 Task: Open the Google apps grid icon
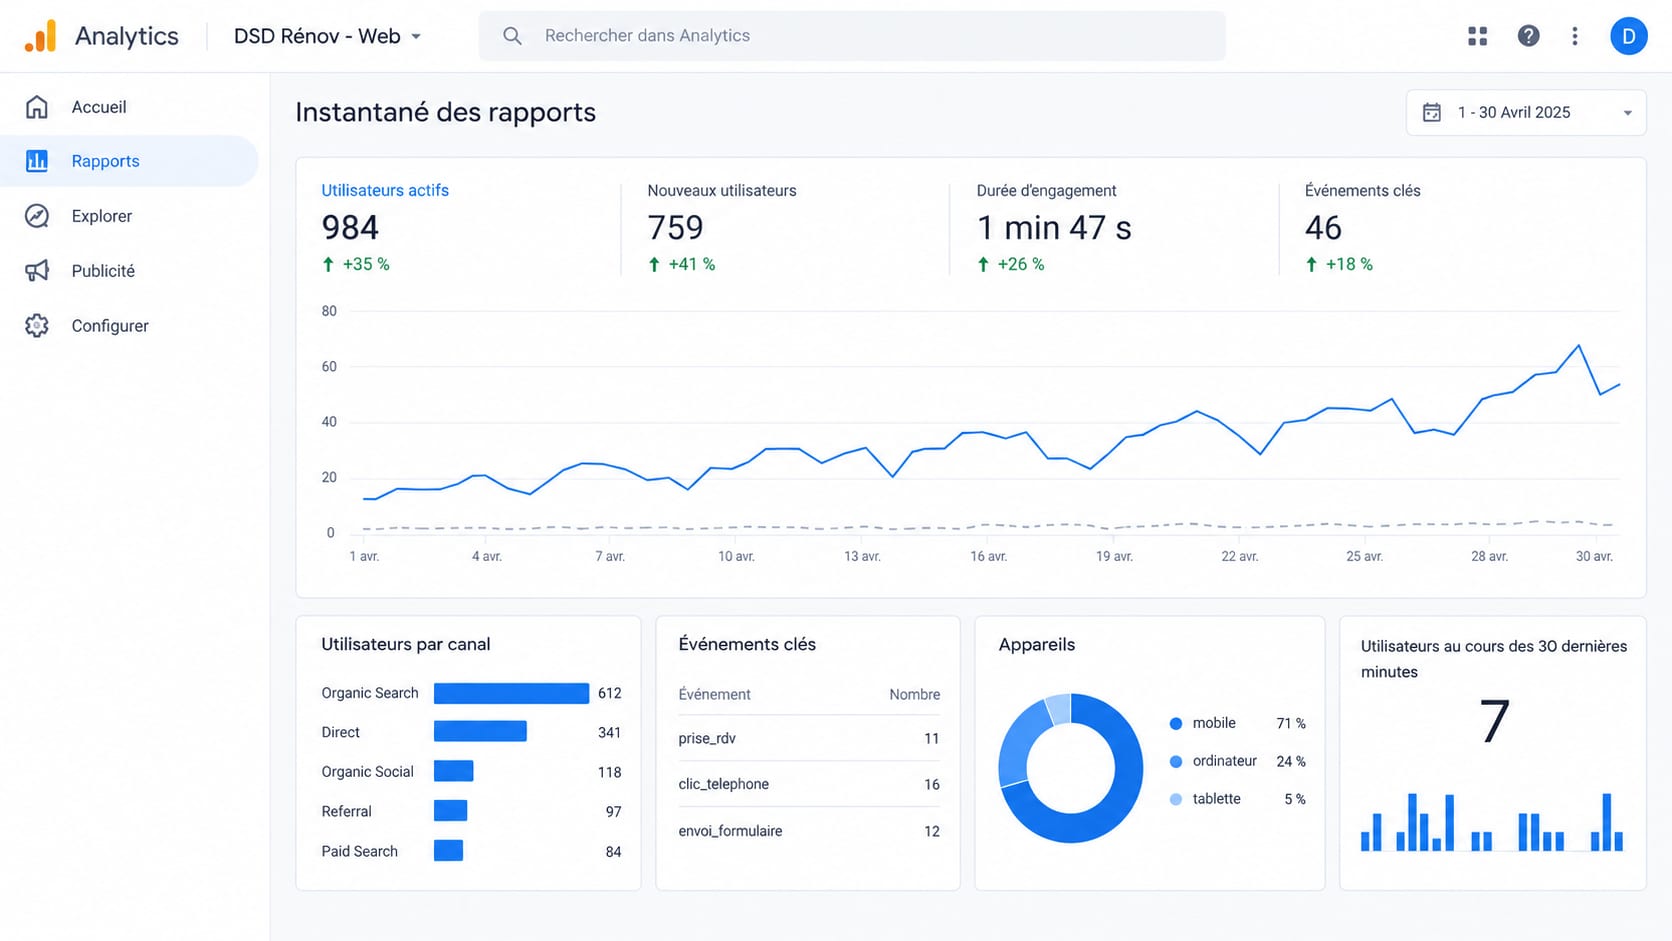tap(1478, 36)
